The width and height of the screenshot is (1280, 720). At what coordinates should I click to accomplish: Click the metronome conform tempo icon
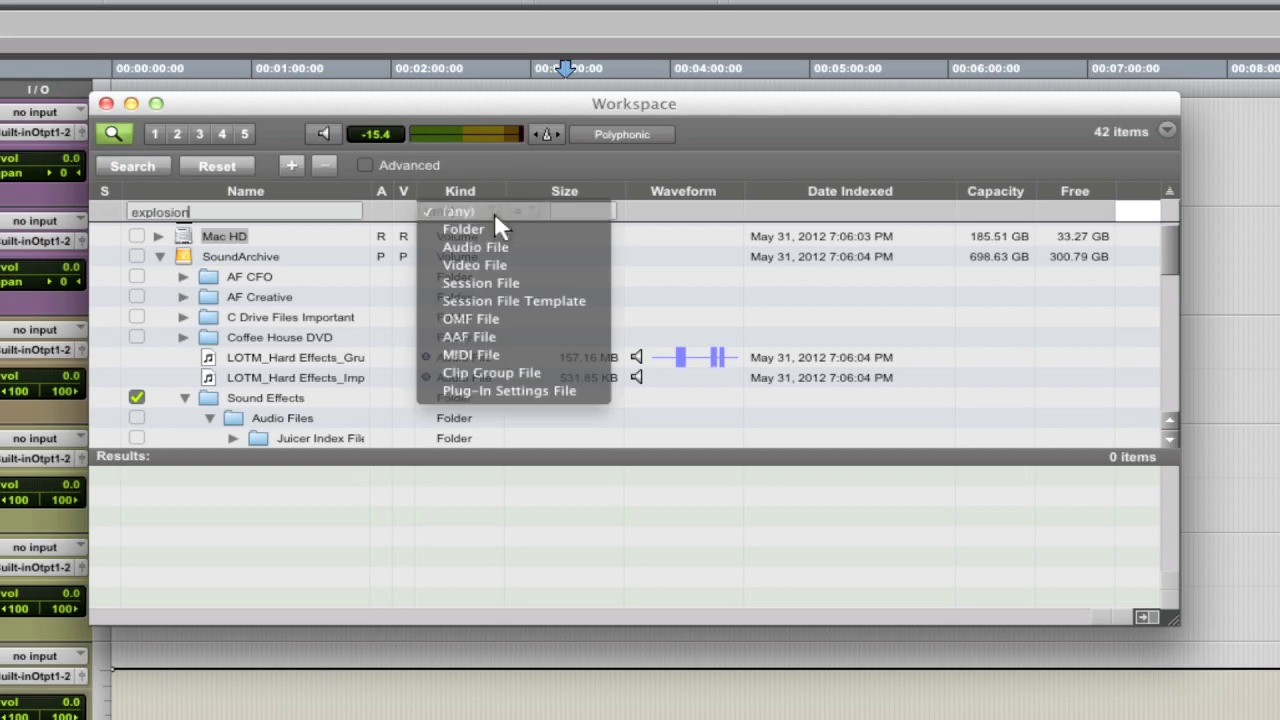[546, 134]
